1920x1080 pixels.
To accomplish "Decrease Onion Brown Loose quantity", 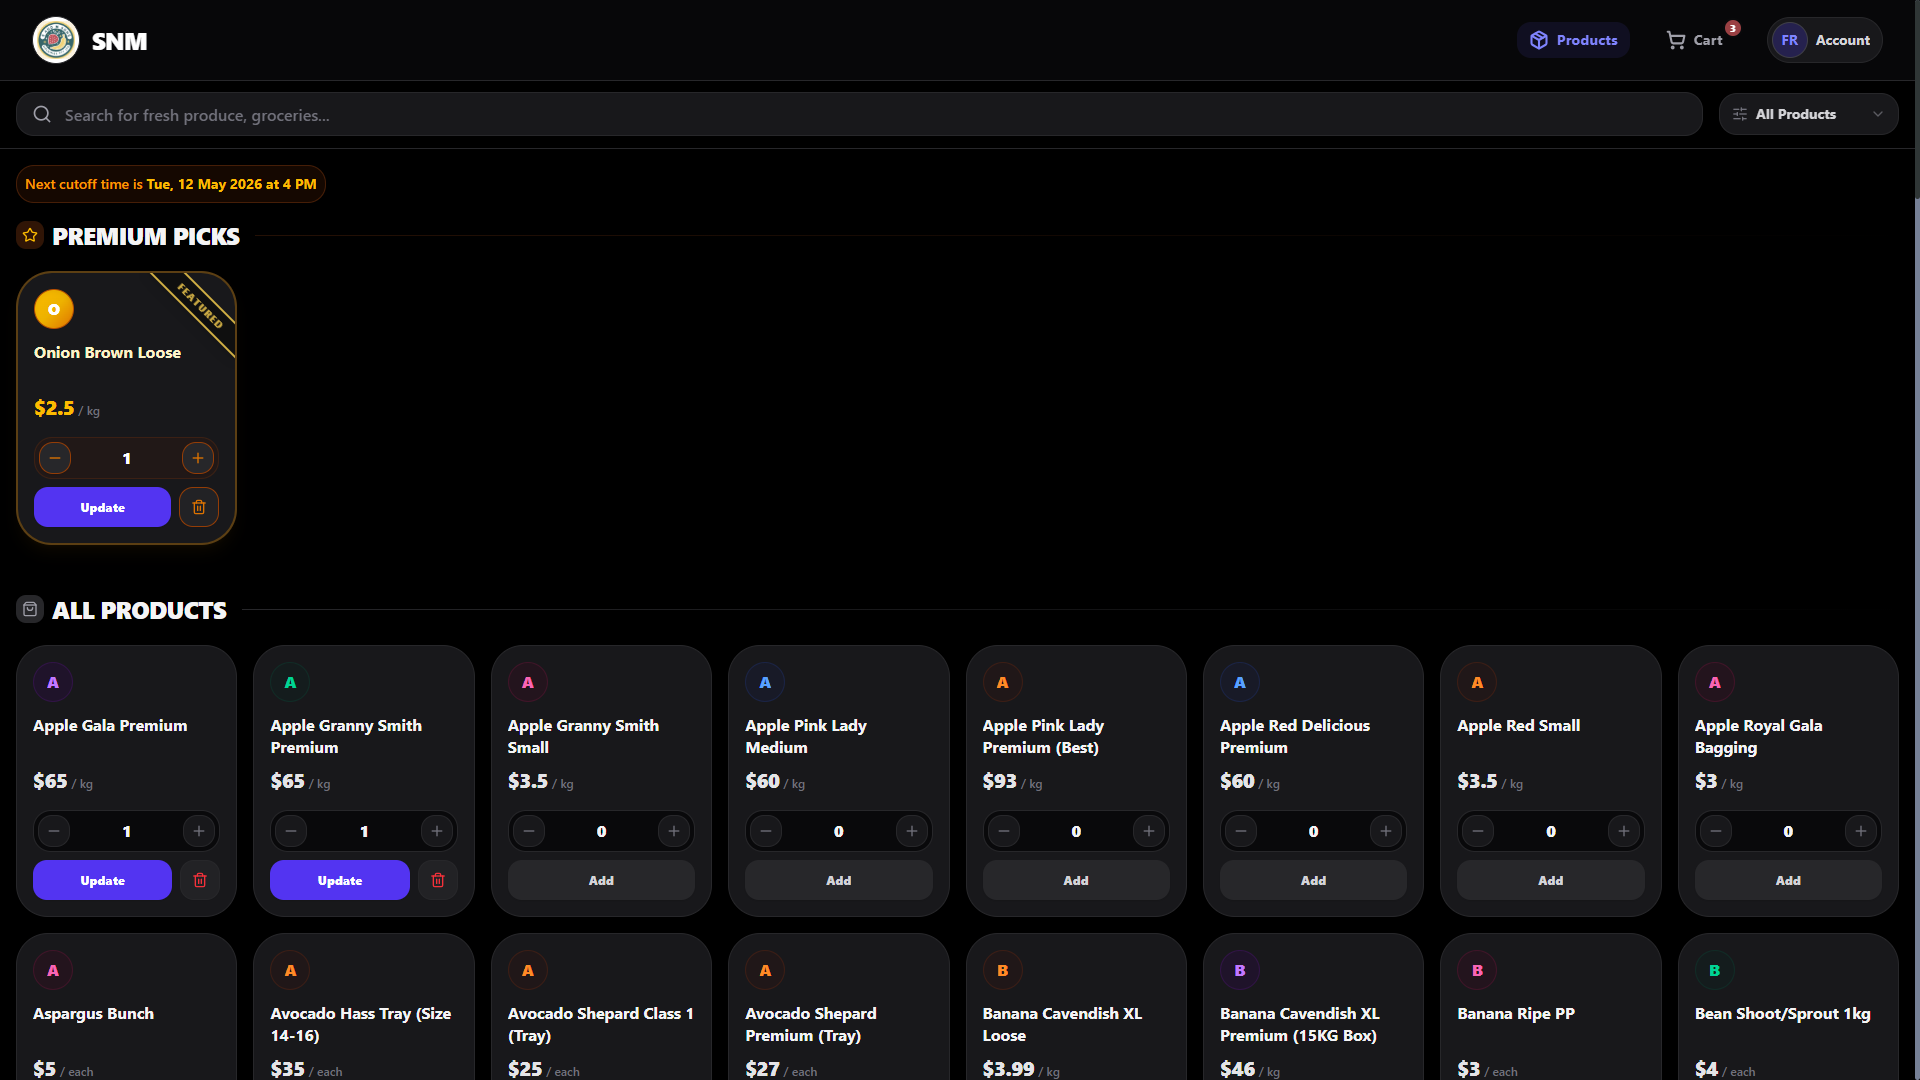I will [55, 458].
